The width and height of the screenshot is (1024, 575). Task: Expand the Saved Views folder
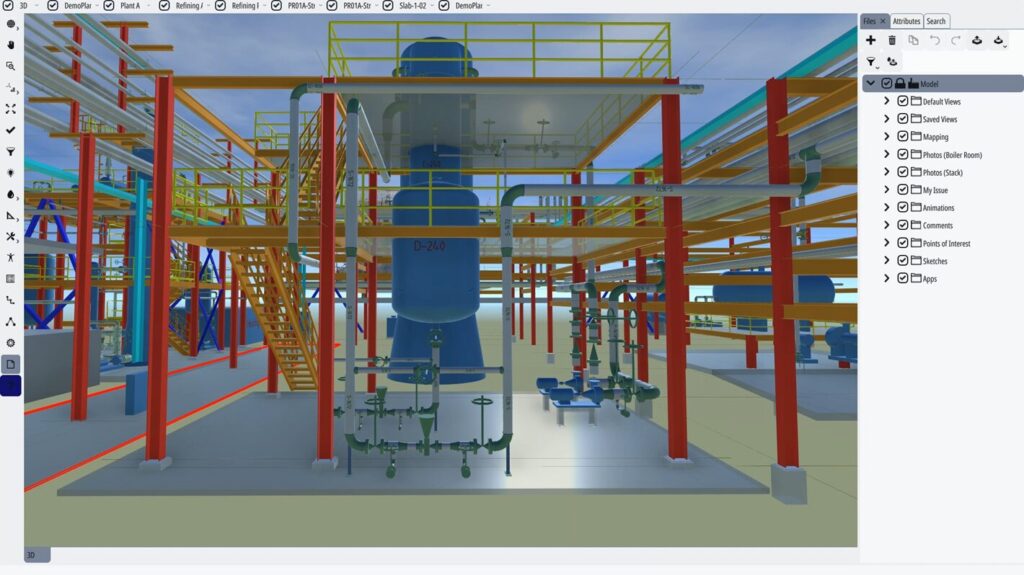[x=887, y=119]
